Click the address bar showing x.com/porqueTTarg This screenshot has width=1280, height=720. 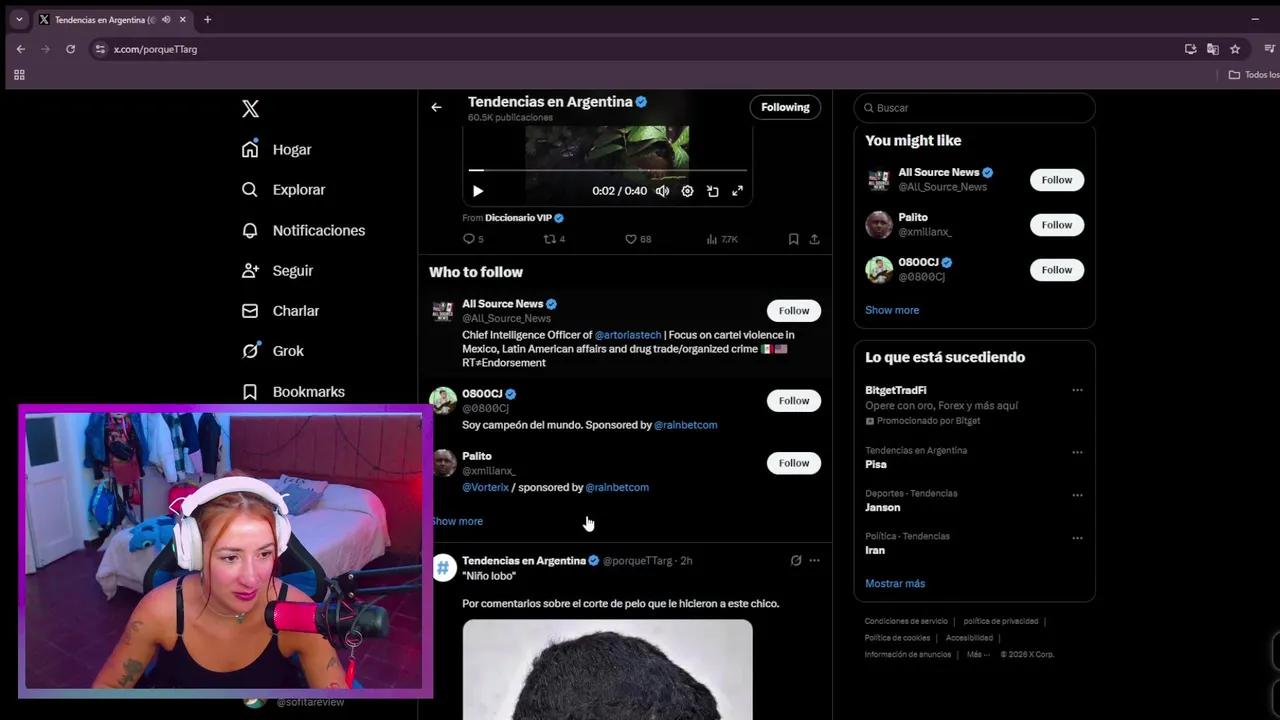pos(640,49)
